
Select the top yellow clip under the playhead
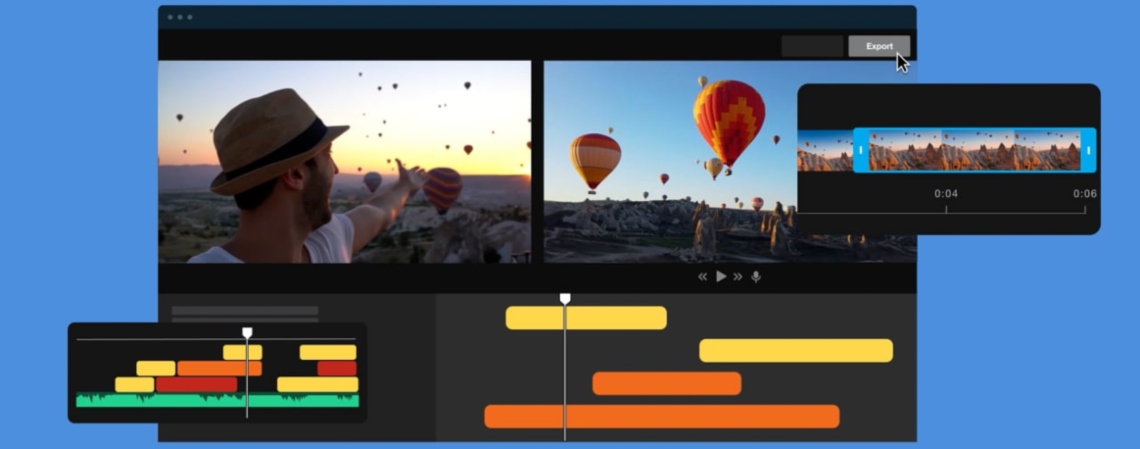[586, 318]
